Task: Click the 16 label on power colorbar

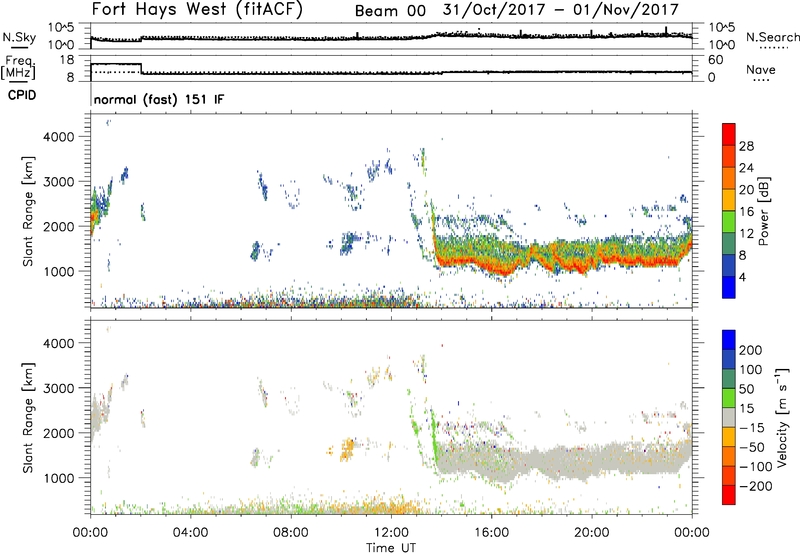Action: tap(746, 212)
